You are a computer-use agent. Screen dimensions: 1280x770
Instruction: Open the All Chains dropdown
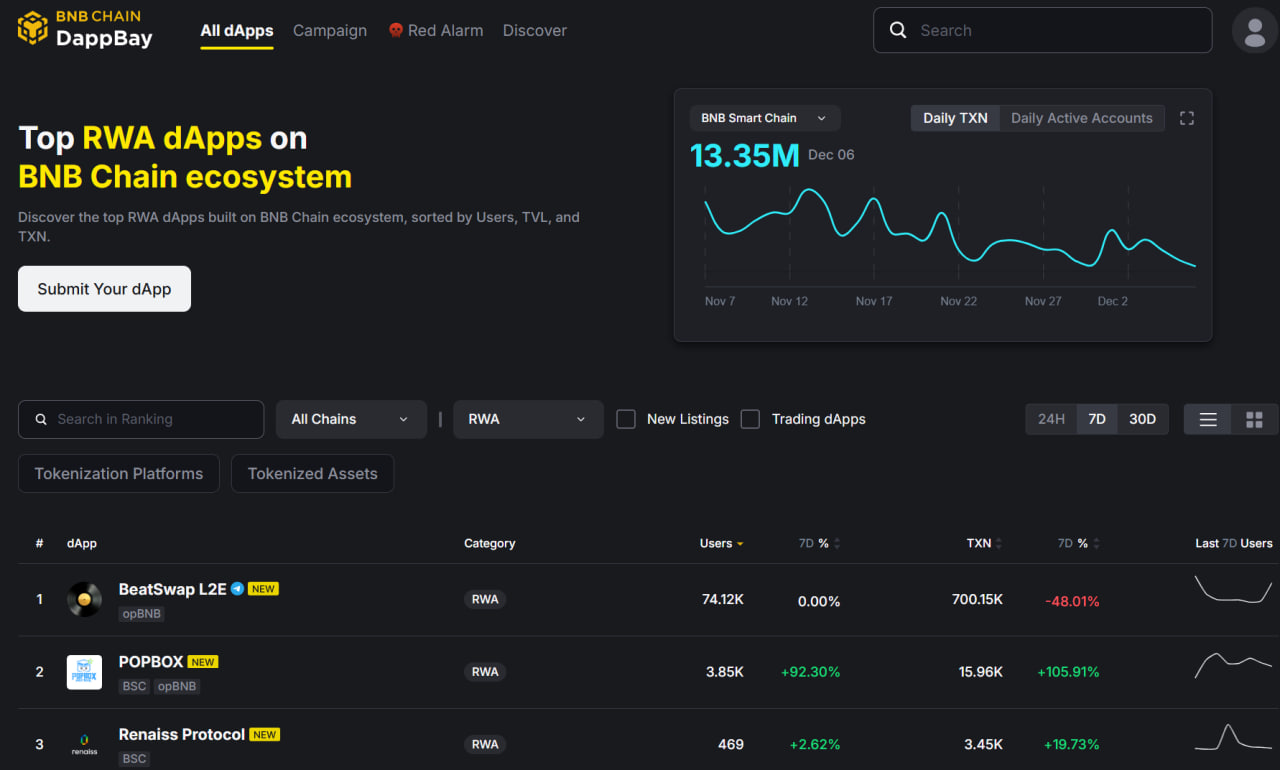[350, 419]
